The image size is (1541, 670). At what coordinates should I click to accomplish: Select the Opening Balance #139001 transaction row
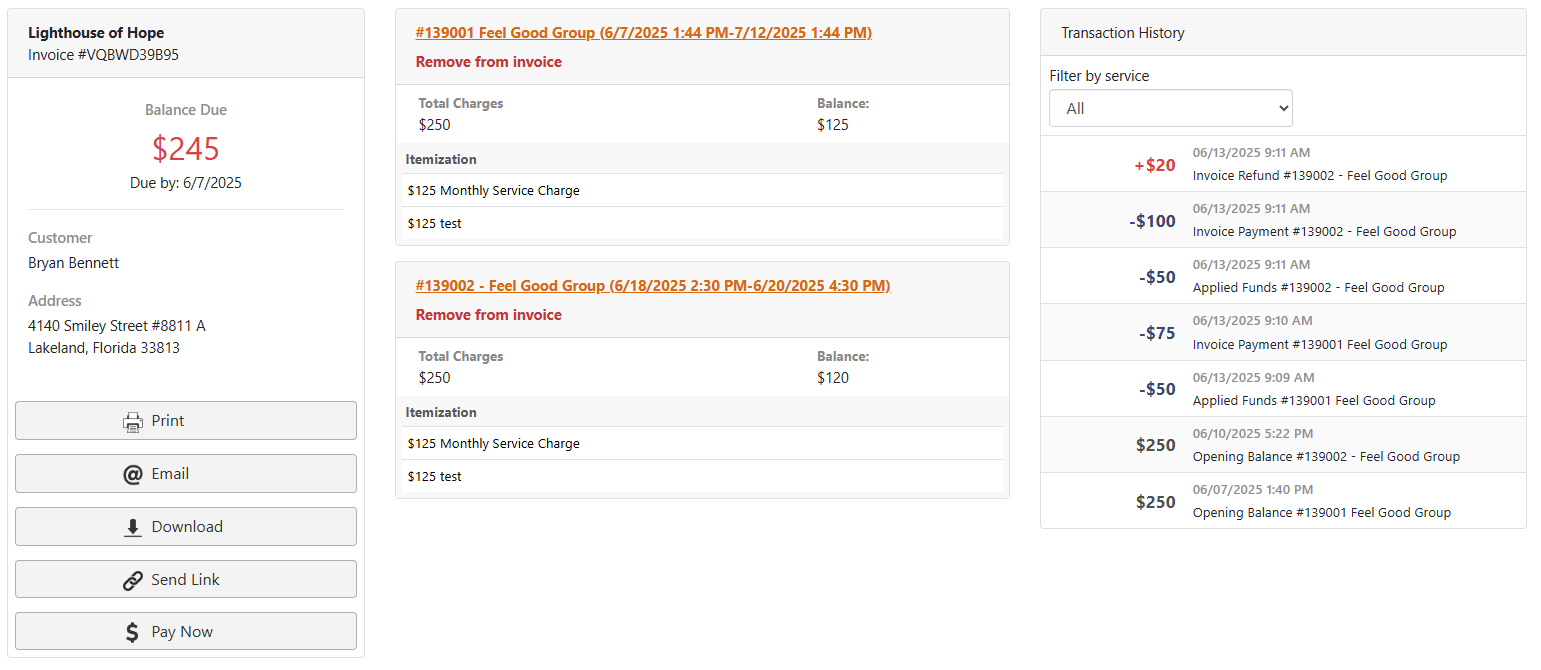[x=1284, y=500]
